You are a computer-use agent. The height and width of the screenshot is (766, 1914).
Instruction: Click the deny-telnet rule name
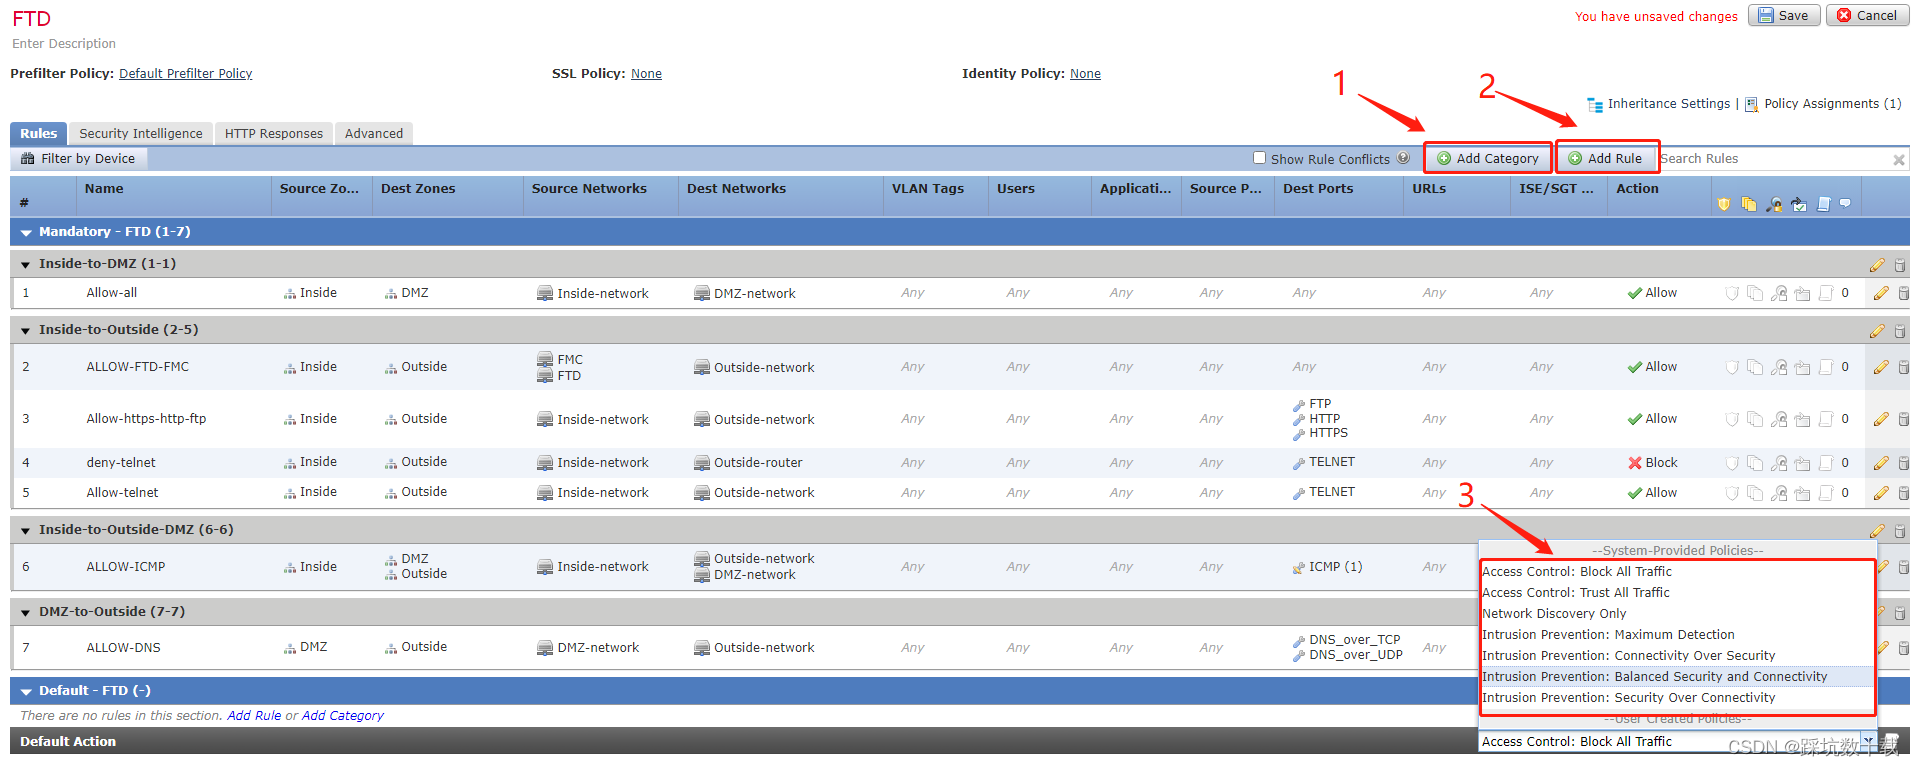pos(121,463)
